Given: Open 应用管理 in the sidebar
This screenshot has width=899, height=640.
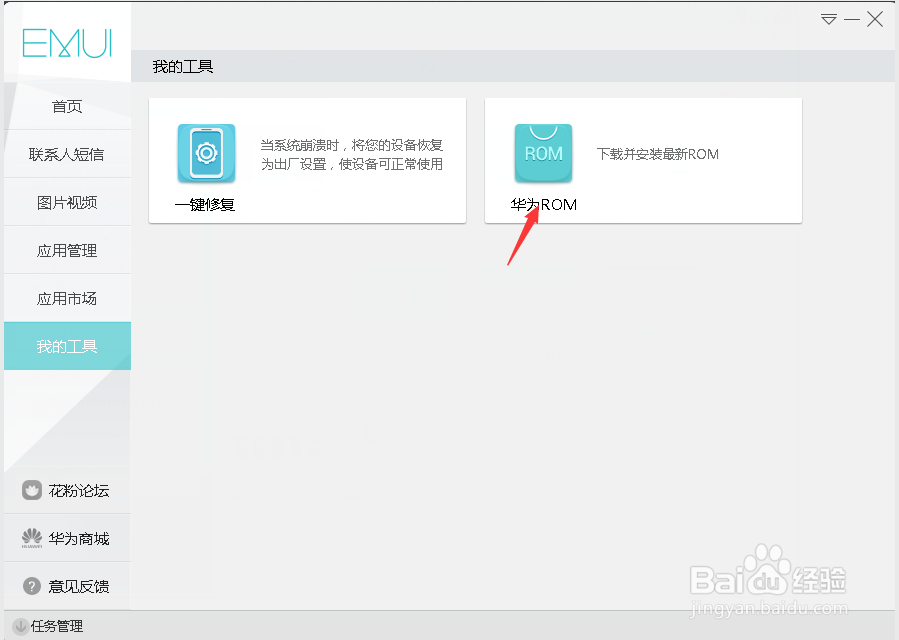Looking at the screenshot, I should point(67,251).
